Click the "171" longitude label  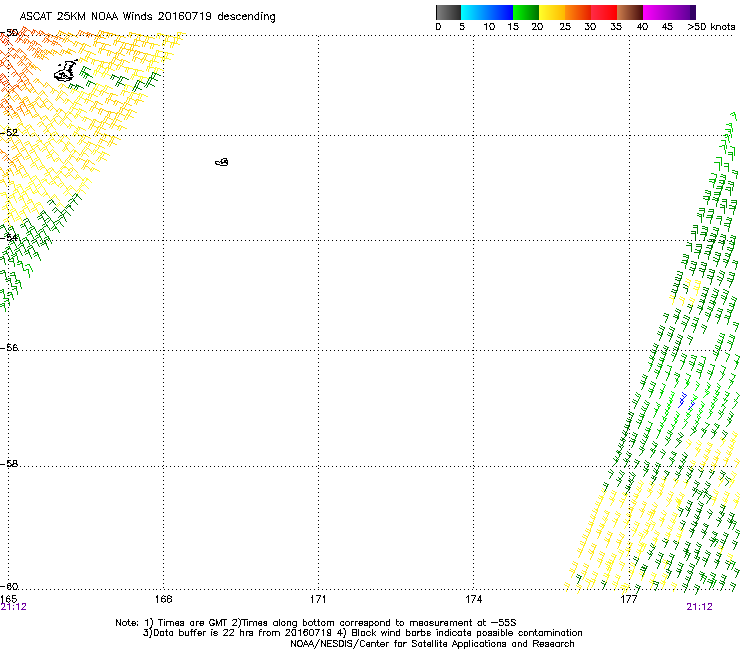click(318, 599)
